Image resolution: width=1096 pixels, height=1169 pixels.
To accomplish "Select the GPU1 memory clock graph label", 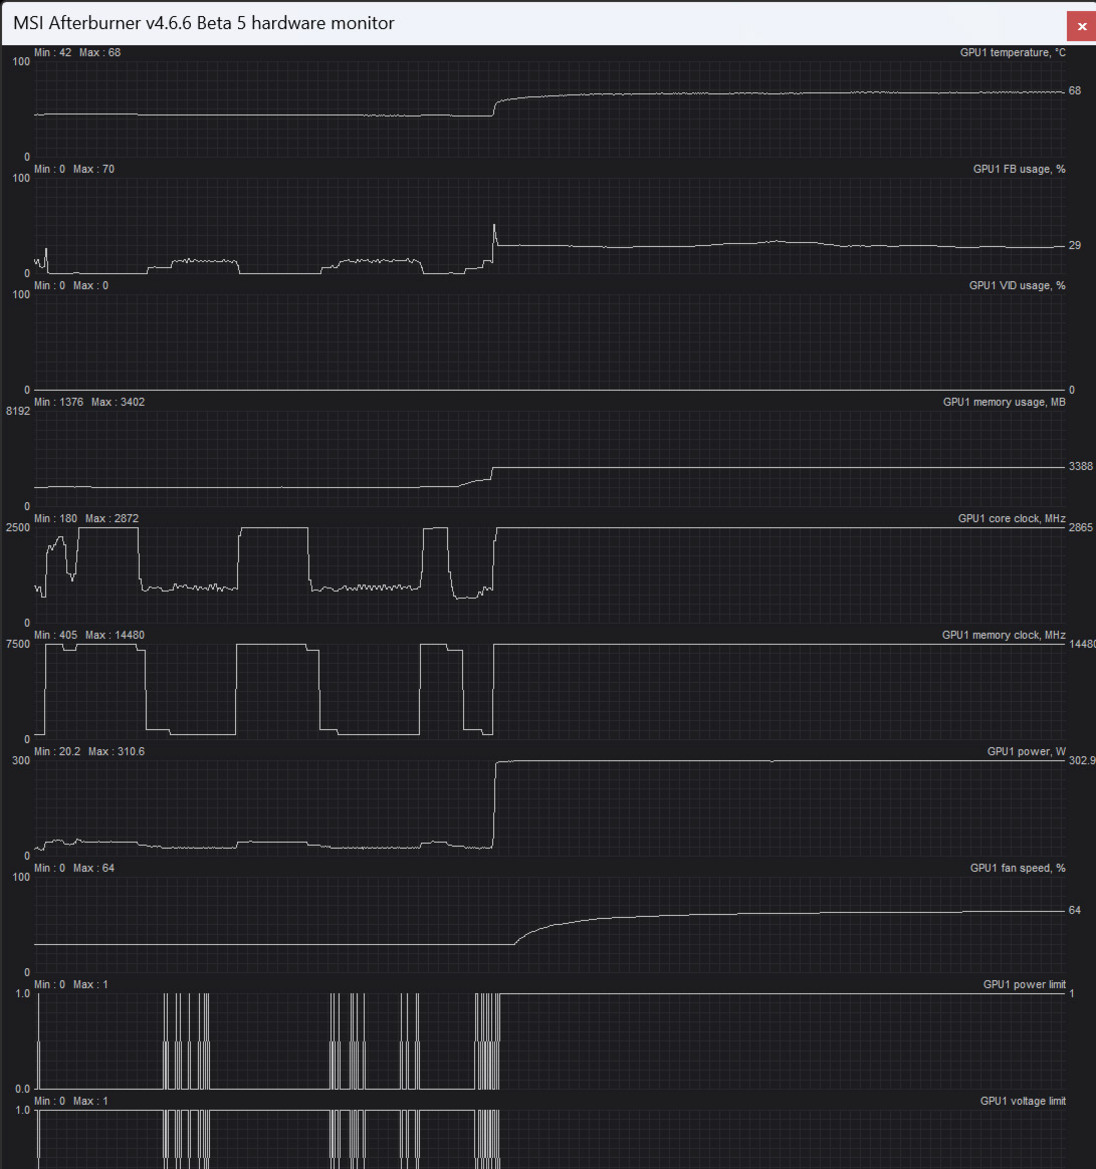I will tap(1004, 634).
